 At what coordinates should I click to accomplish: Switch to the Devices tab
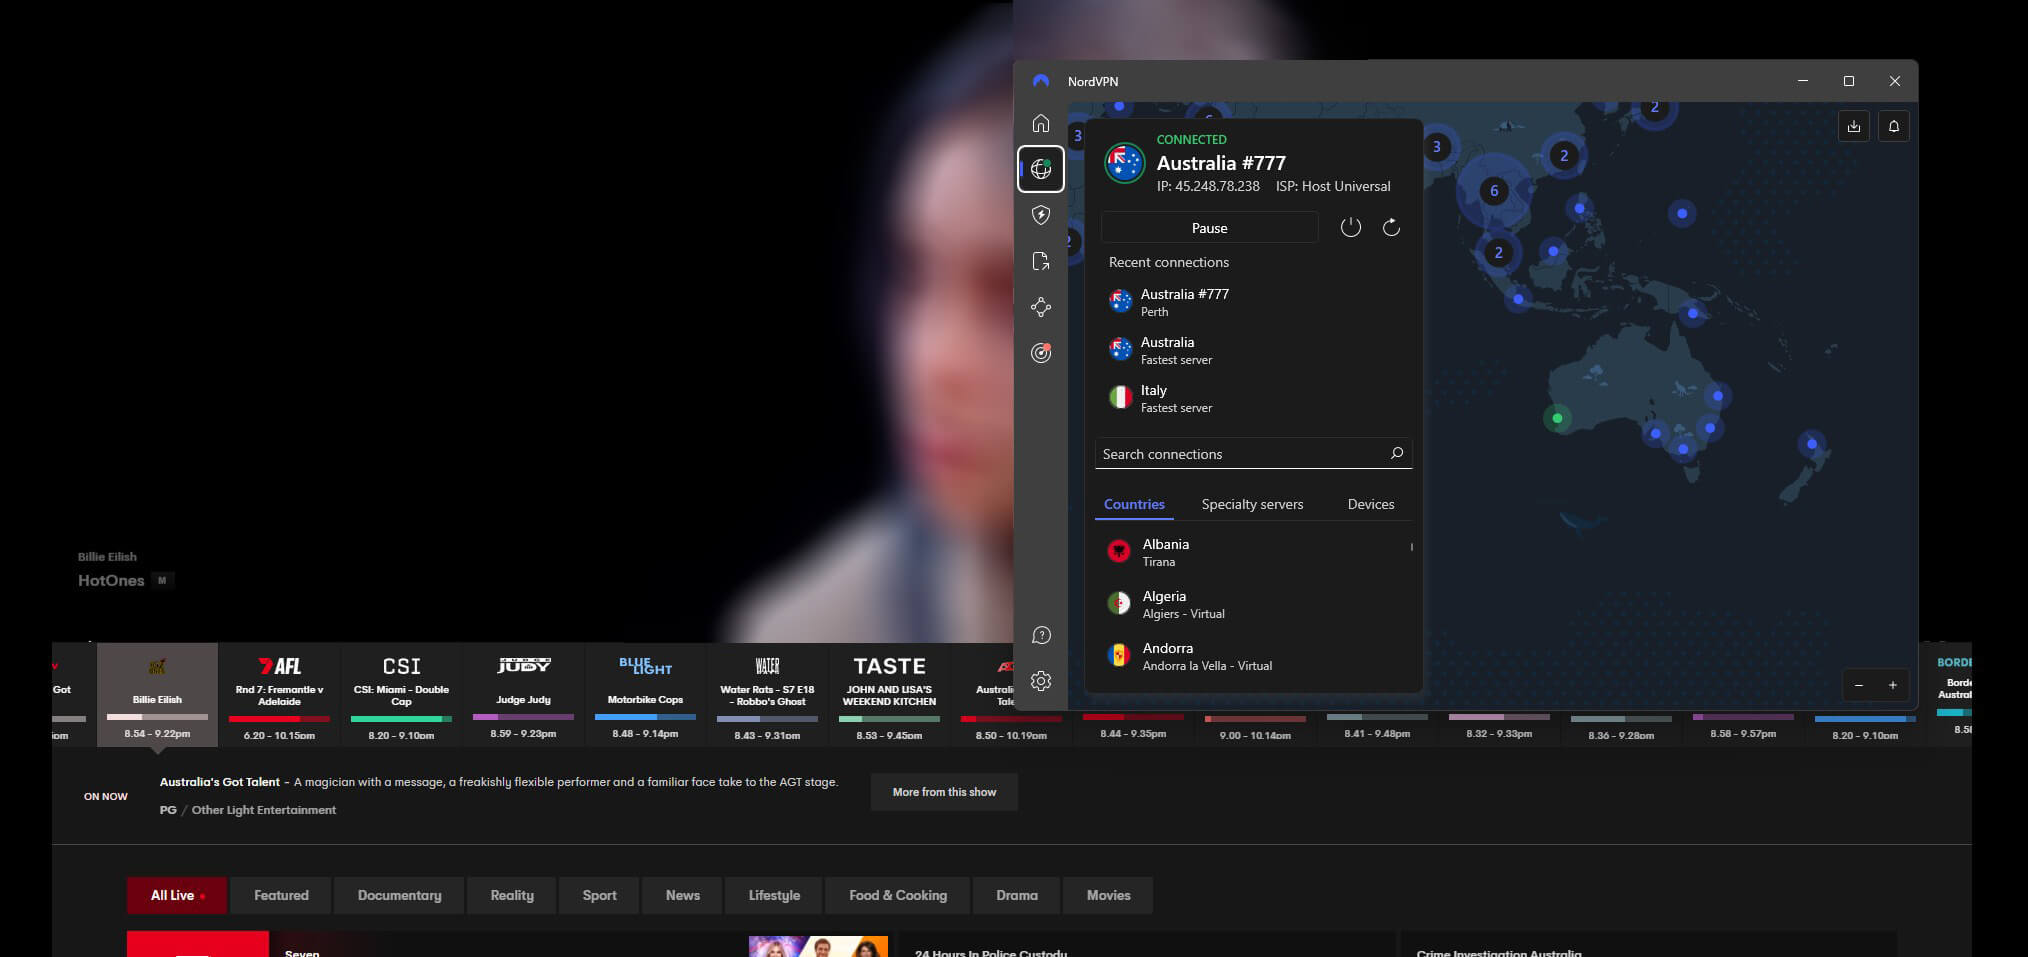tap(1370, 504)
